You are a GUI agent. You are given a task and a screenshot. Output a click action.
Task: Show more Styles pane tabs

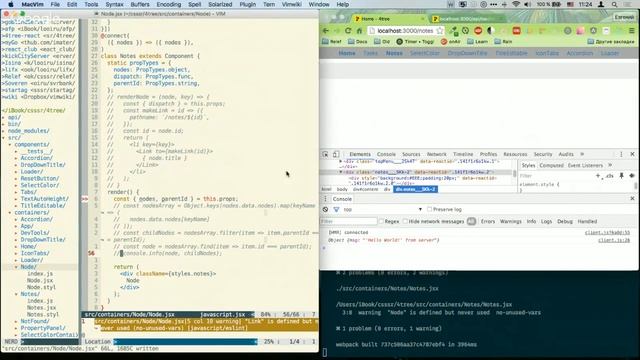tap(610, 165)
